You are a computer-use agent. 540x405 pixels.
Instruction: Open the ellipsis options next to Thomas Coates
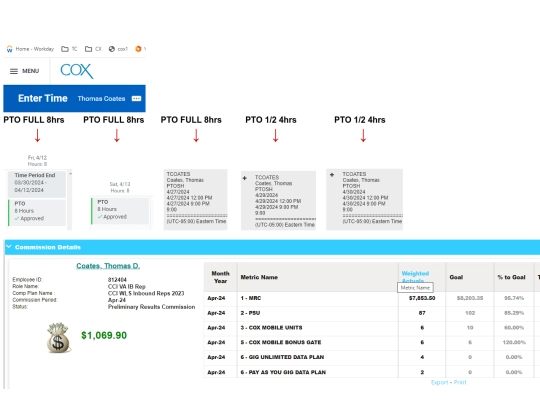pyautogui.click(x=136, y=98)
